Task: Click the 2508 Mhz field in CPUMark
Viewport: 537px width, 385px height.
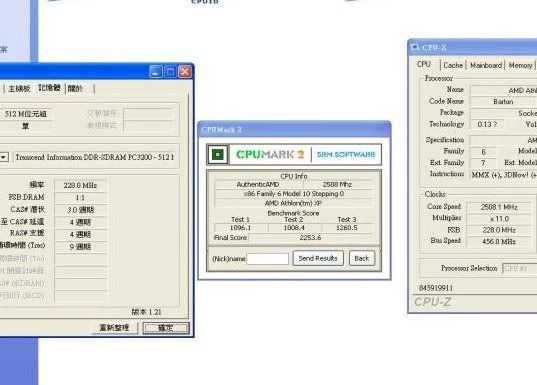Action: point(337,184)
